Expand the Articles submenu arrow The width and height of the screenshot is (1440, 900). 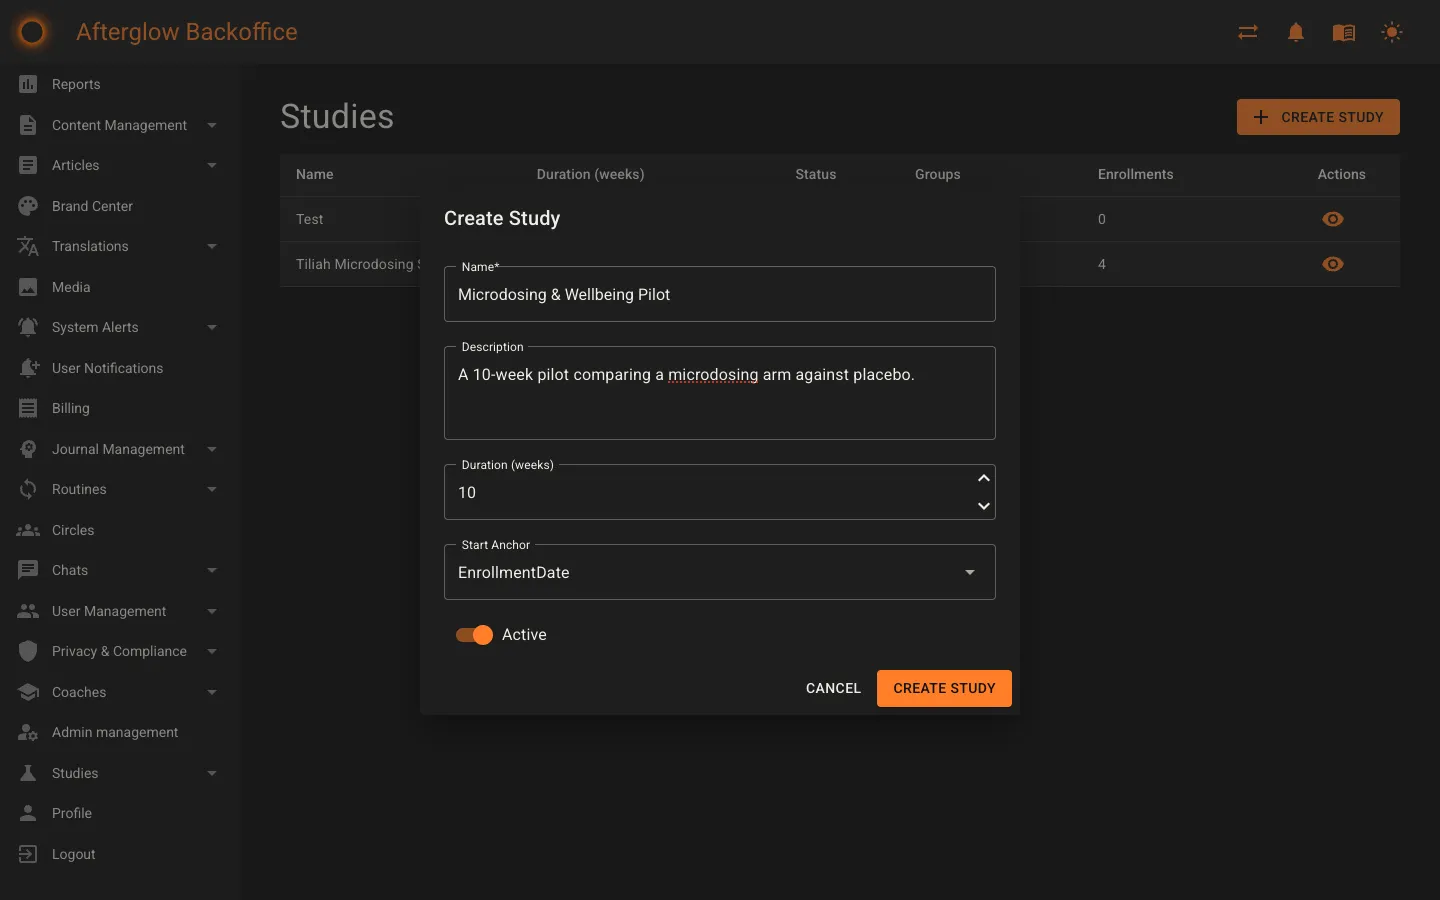(x=212, y=165)
